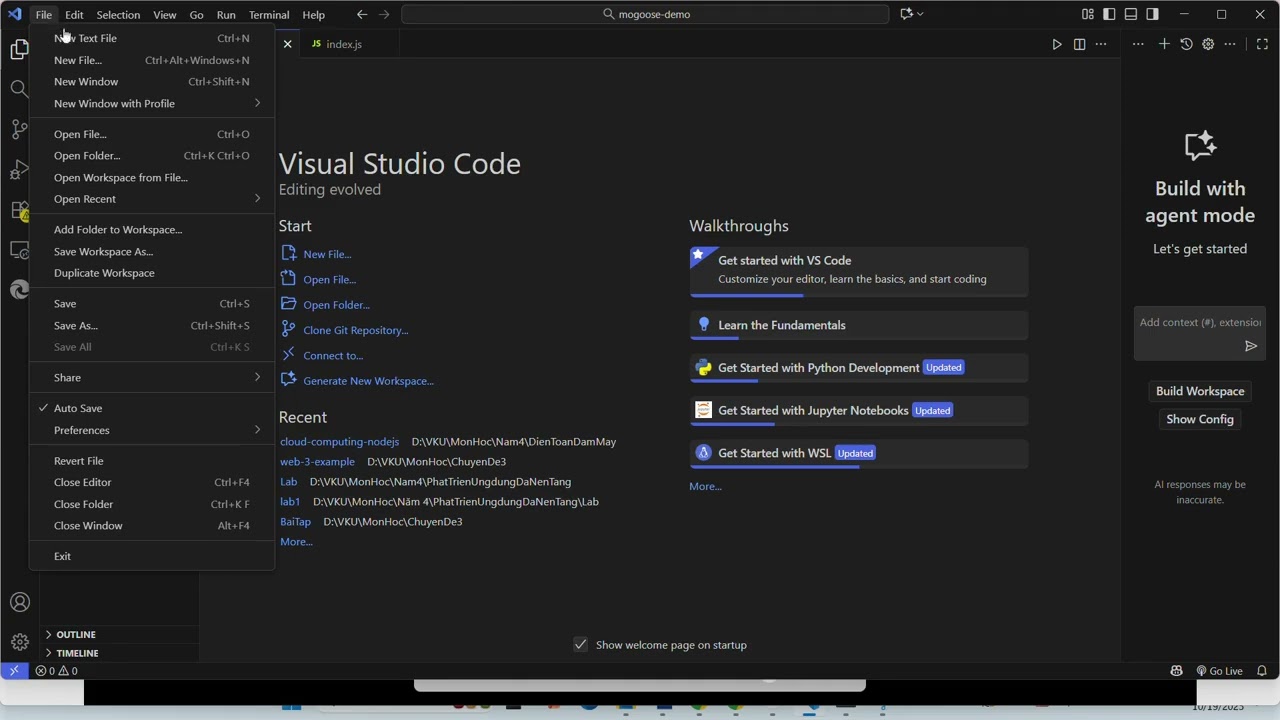Select Revert File in File menu
The height and width of the screenshot is (720, 1280).
tap(152, 461)
